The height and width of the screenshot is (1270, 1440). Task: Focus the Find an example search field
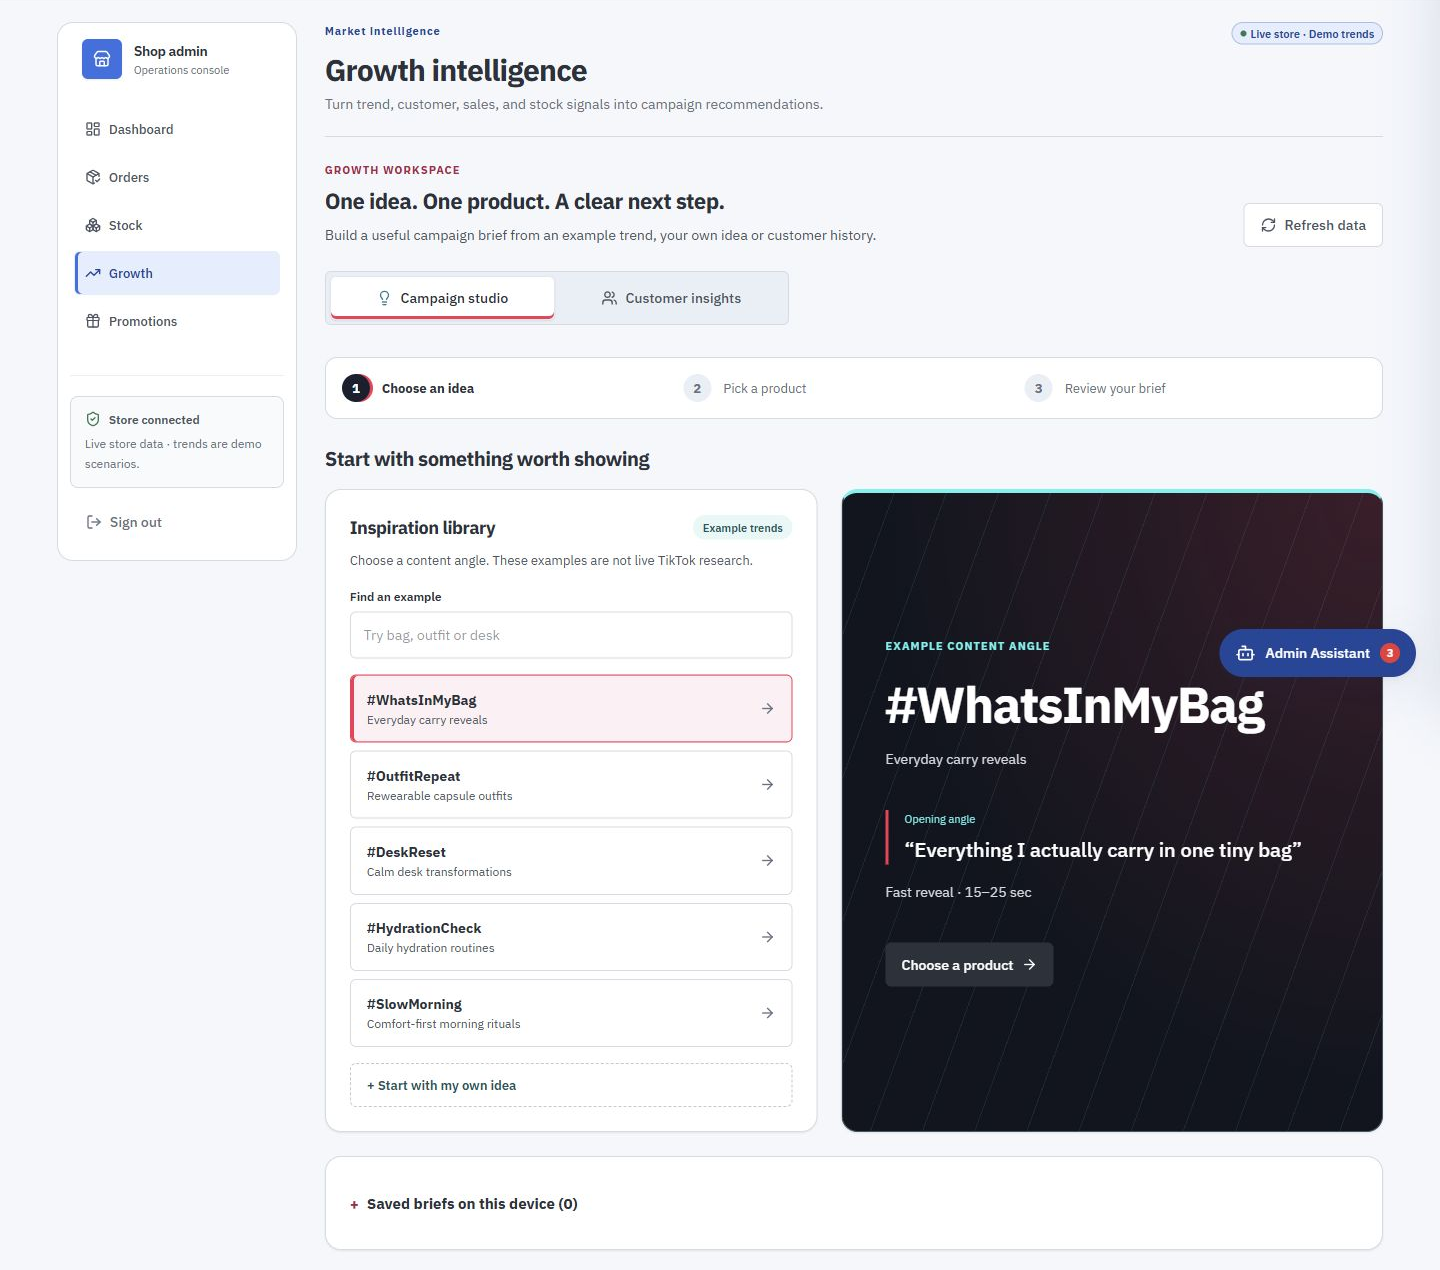pyautogui.click(x=571, y=635)
